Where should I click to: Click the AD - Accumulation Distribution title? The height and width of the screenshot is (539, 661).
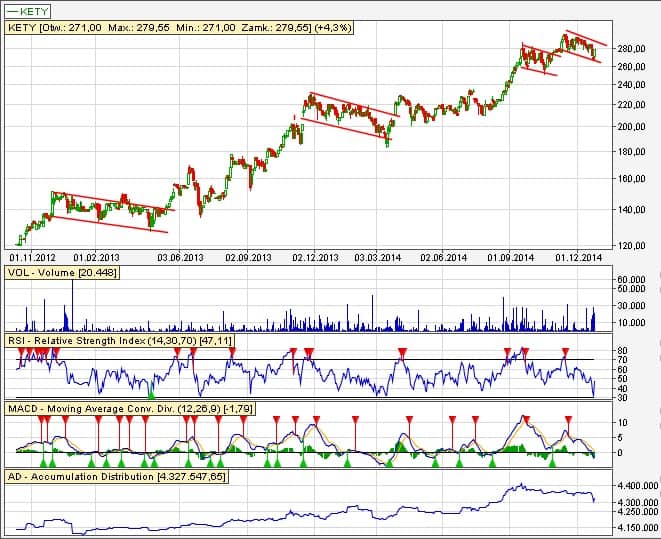pyautogui.click(x=115, y=477)
